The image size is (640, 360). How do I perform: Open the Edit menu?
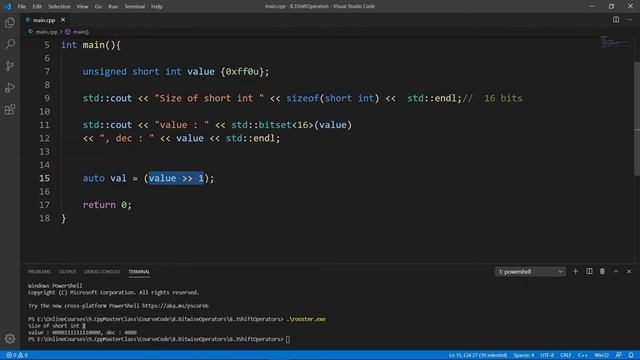(37, 6)
